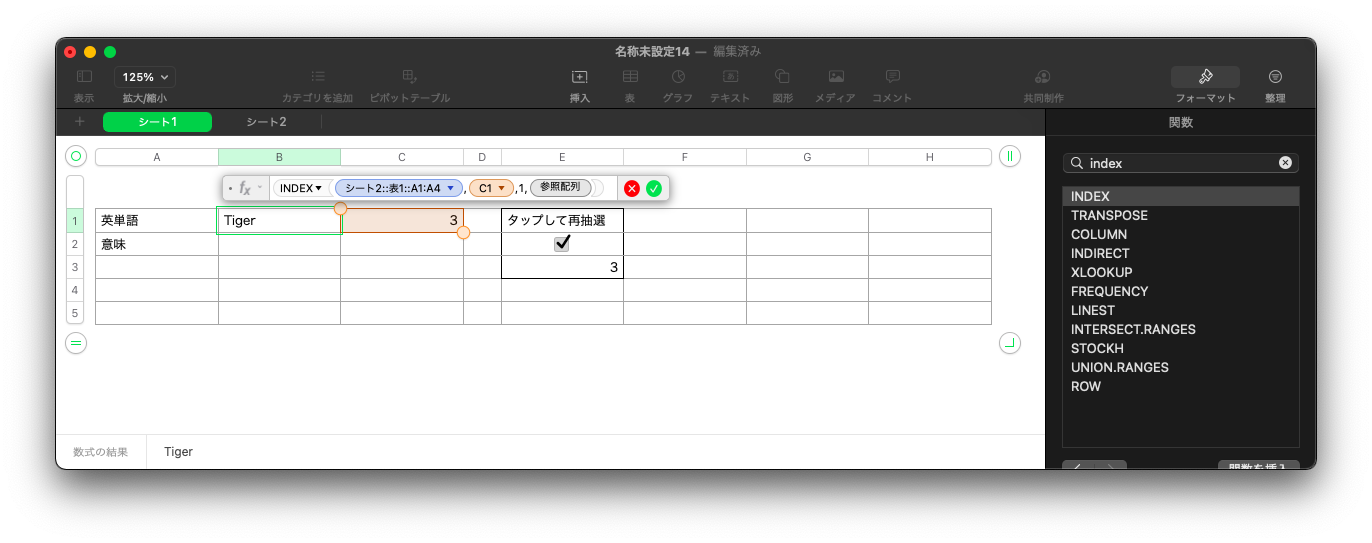Select INDEX in the function list
1372x543 pixels.
pos(1180,196)
